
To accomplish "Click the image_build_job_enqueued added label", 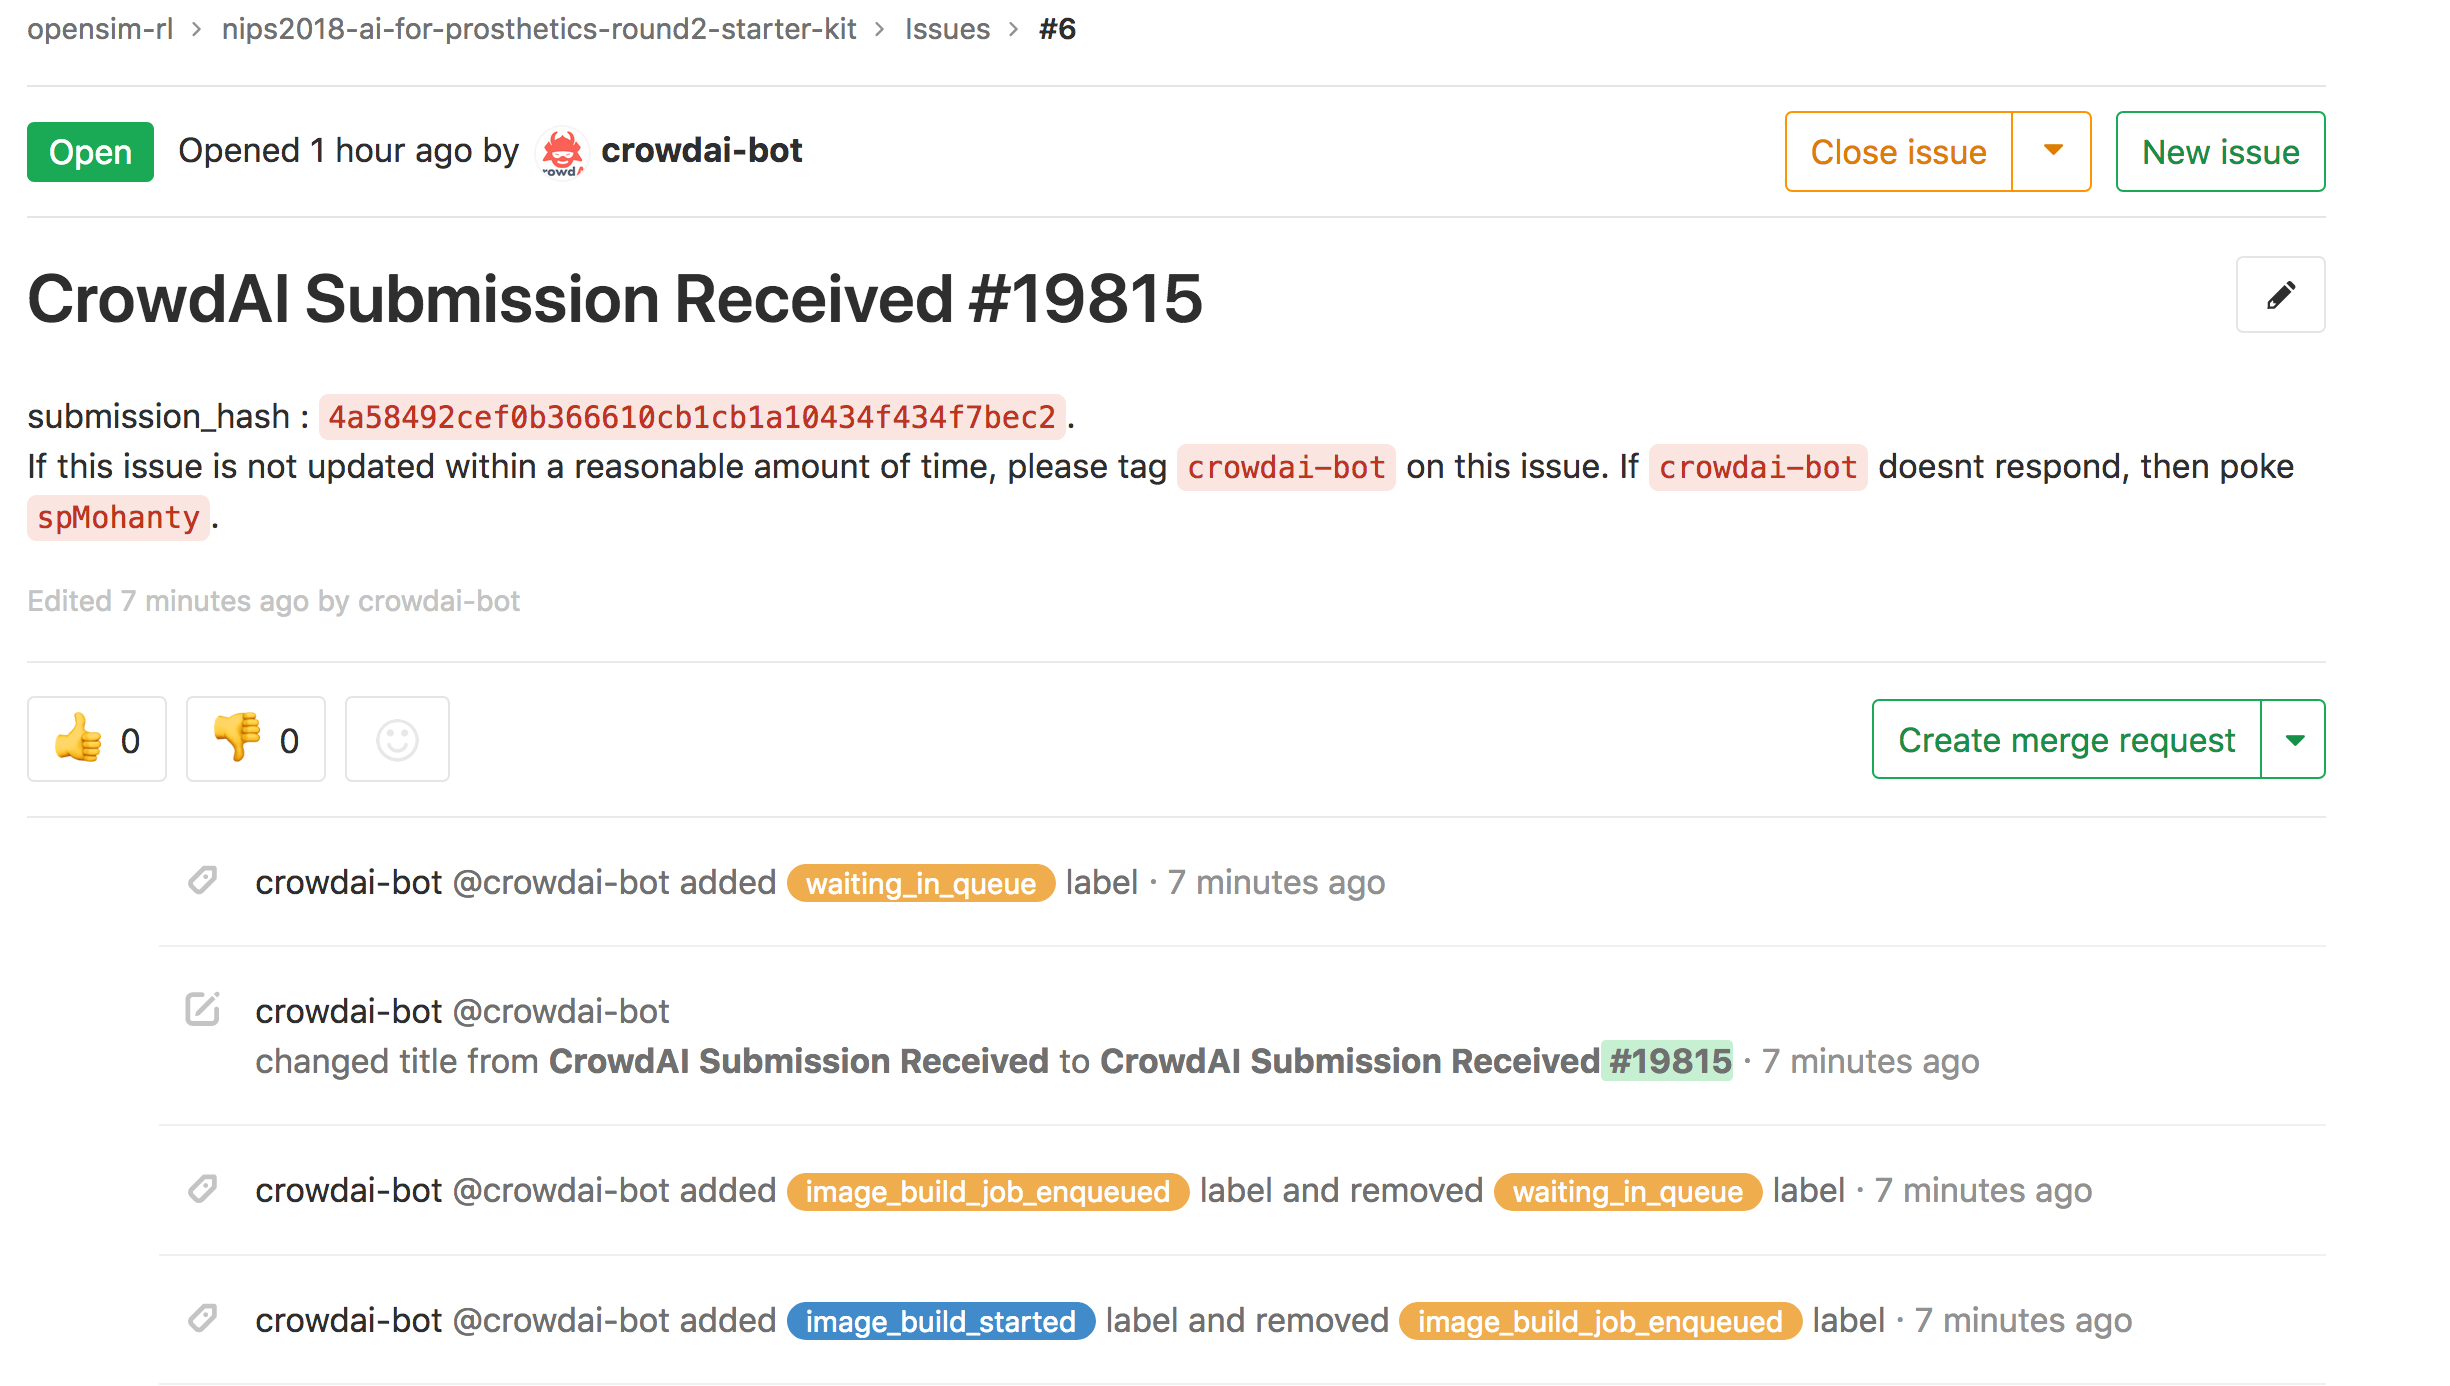I will click(988, 1191).
